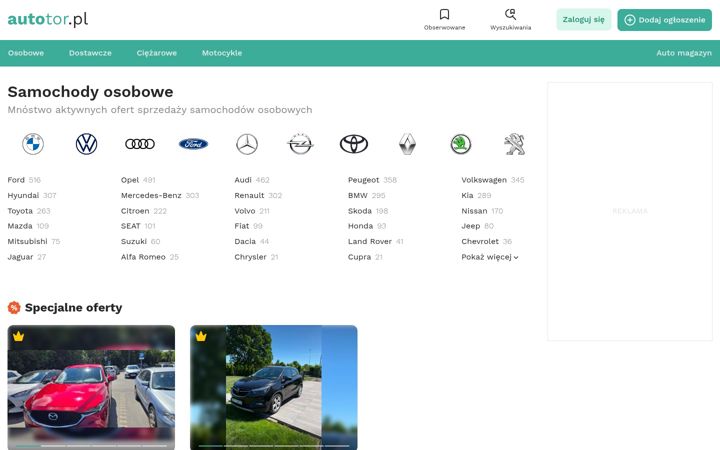The width and height of the screenshot is (720, 450).
Task: Click crown badge on black Opel listing
Action: pos(201,337)
